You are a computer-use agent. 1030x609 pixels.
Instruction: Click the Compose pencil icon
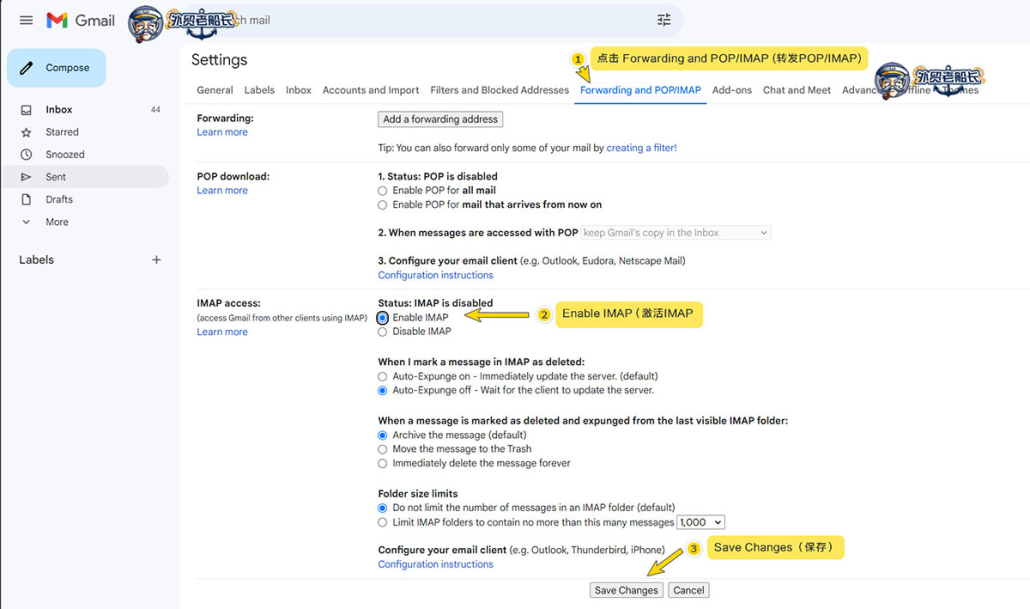[x=26, y=68]
